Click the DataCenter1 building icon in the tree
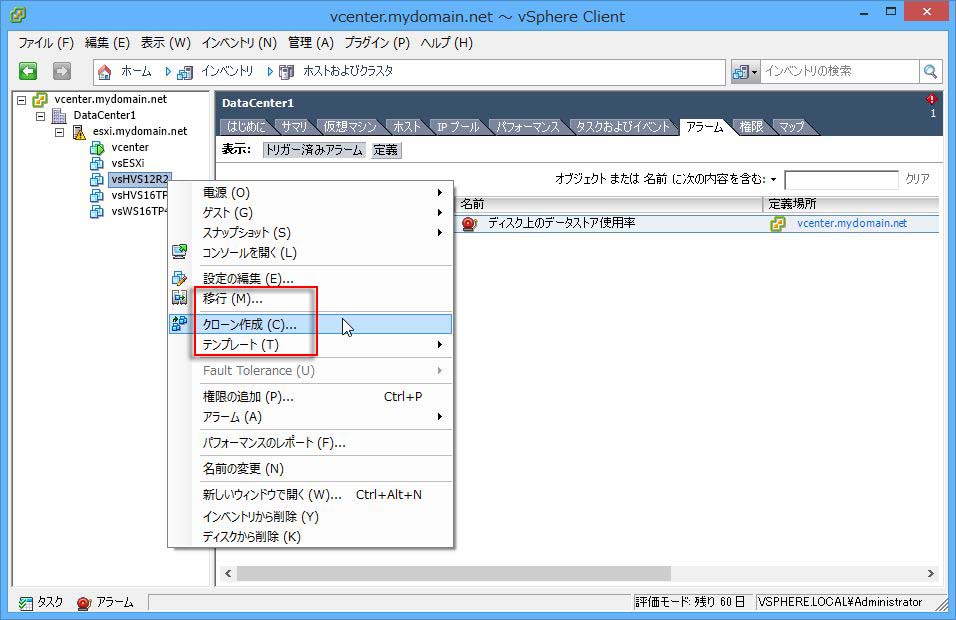This screenshot has width=956, height=620. pyautogui.click(x=59, y=115)
